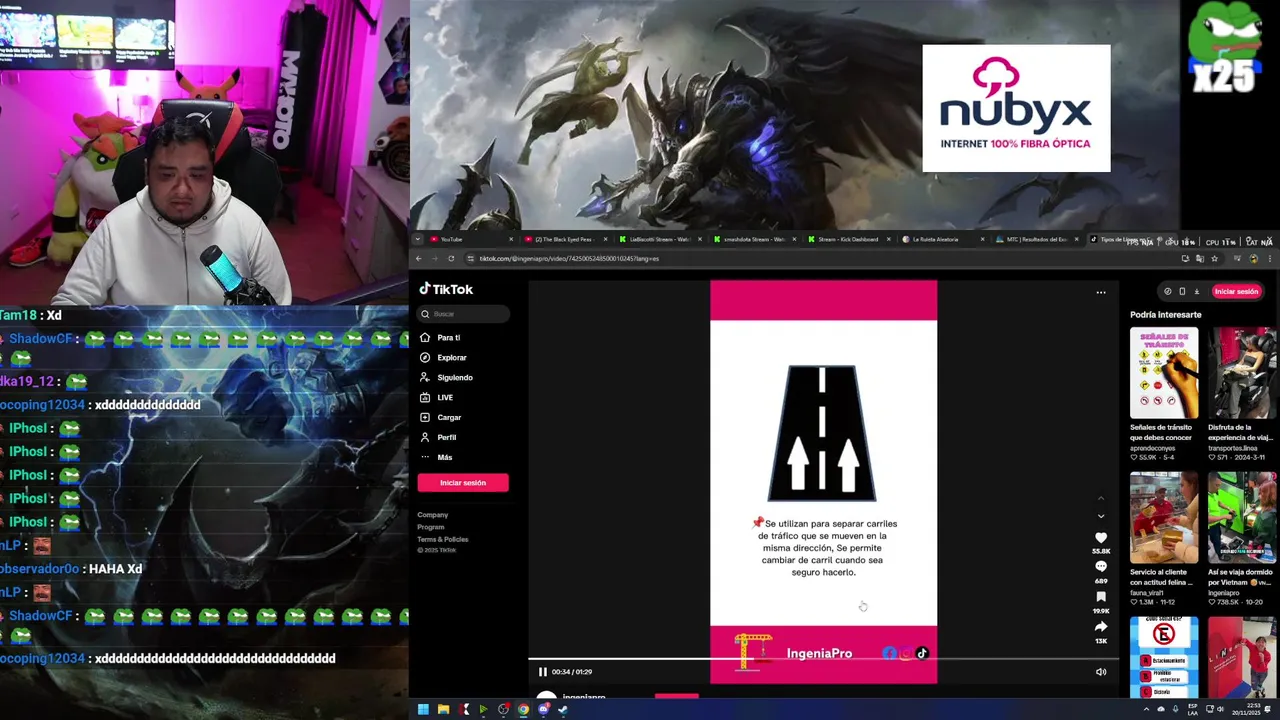Click the red Iniciar sesión sidebar button
Image resolution: width=1280 pixels, height=720 pixels.
coord(463,483)
